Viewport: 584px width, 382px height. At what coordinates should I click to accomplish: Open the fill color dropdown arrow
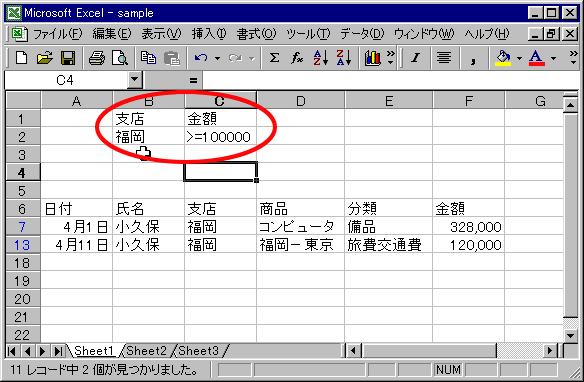click(519, 58)
